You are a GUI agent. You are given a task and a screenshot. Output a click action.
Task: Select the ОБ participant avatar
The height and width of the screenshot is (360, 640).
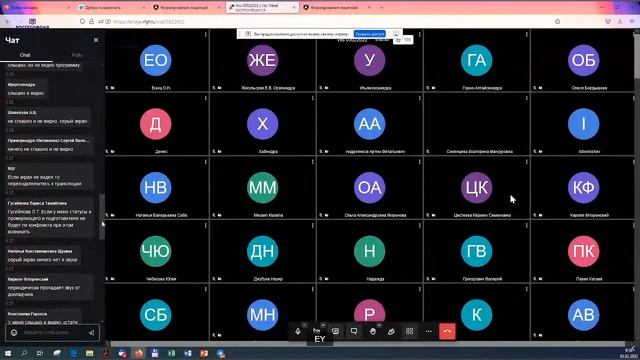click(x=583, y=60)
